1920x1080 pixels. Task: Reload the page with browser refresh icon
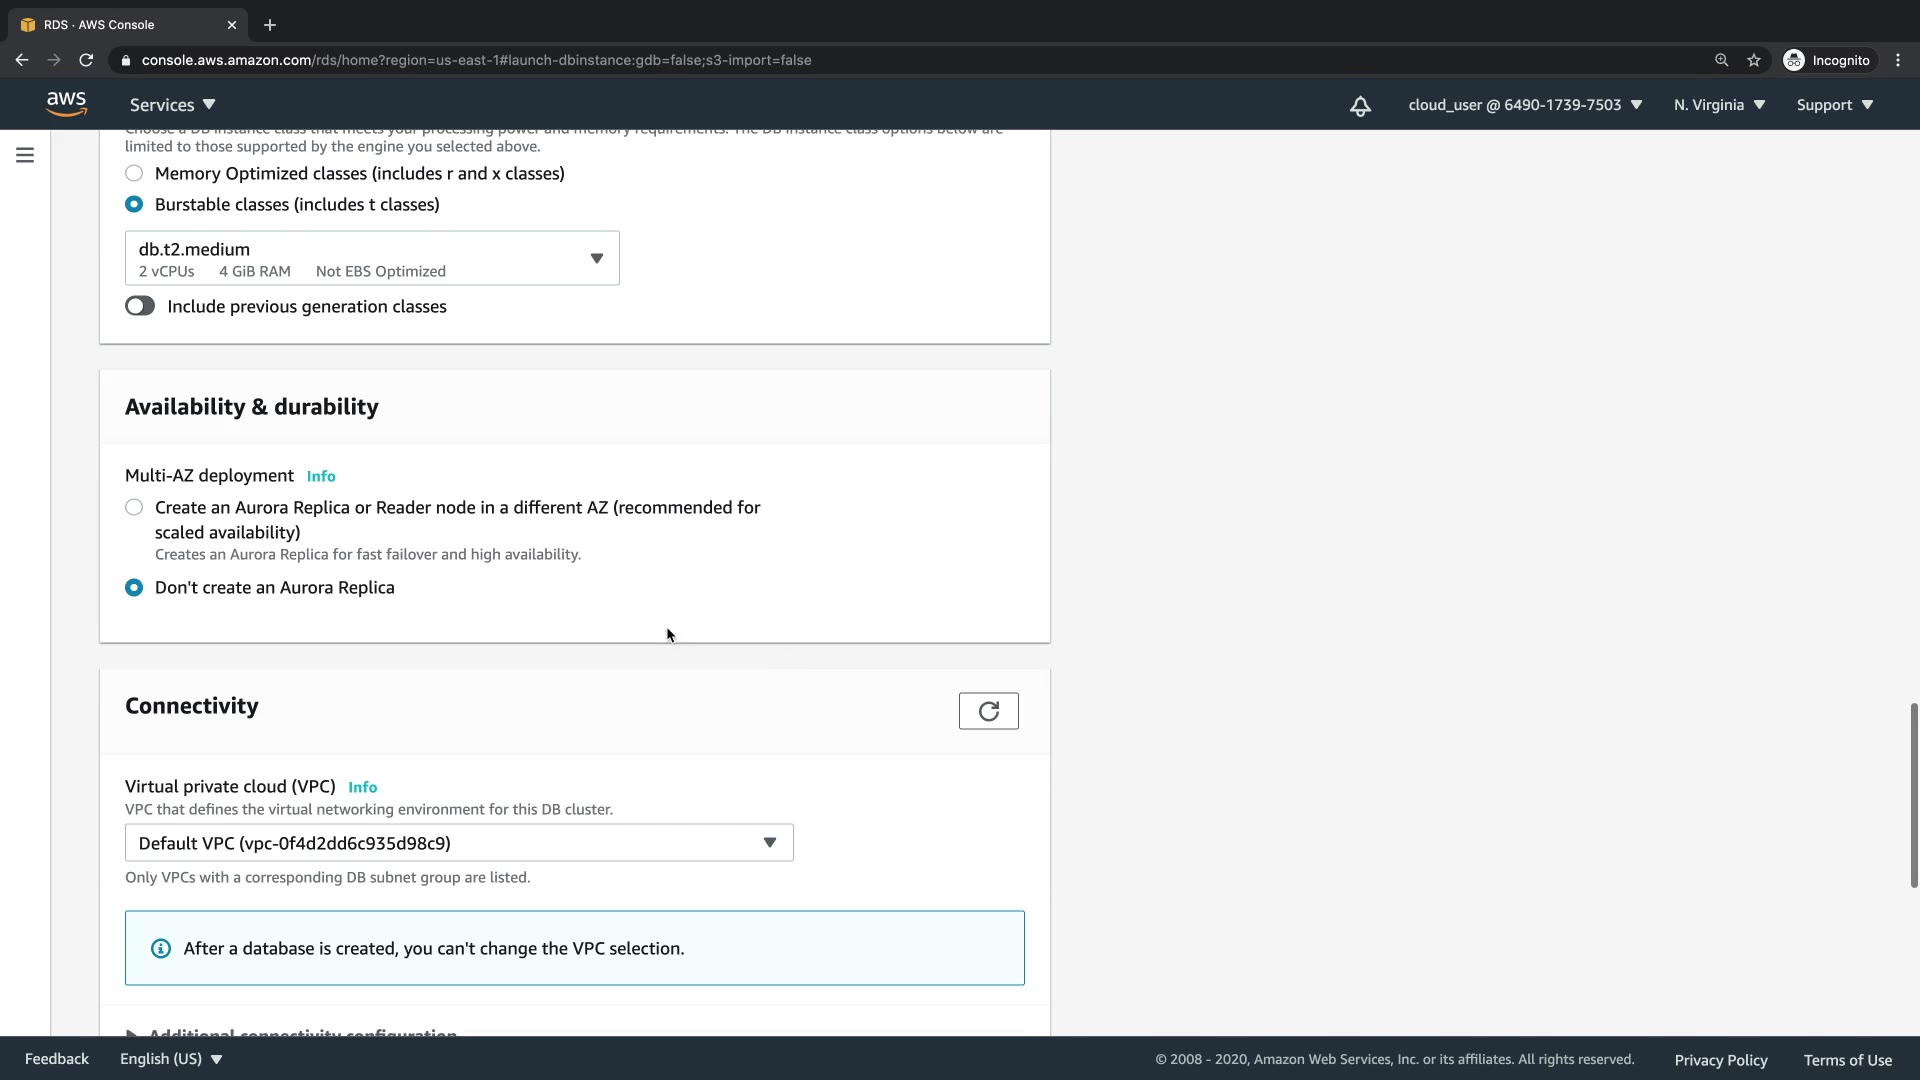pyautogui.click(x=86, y=60)
